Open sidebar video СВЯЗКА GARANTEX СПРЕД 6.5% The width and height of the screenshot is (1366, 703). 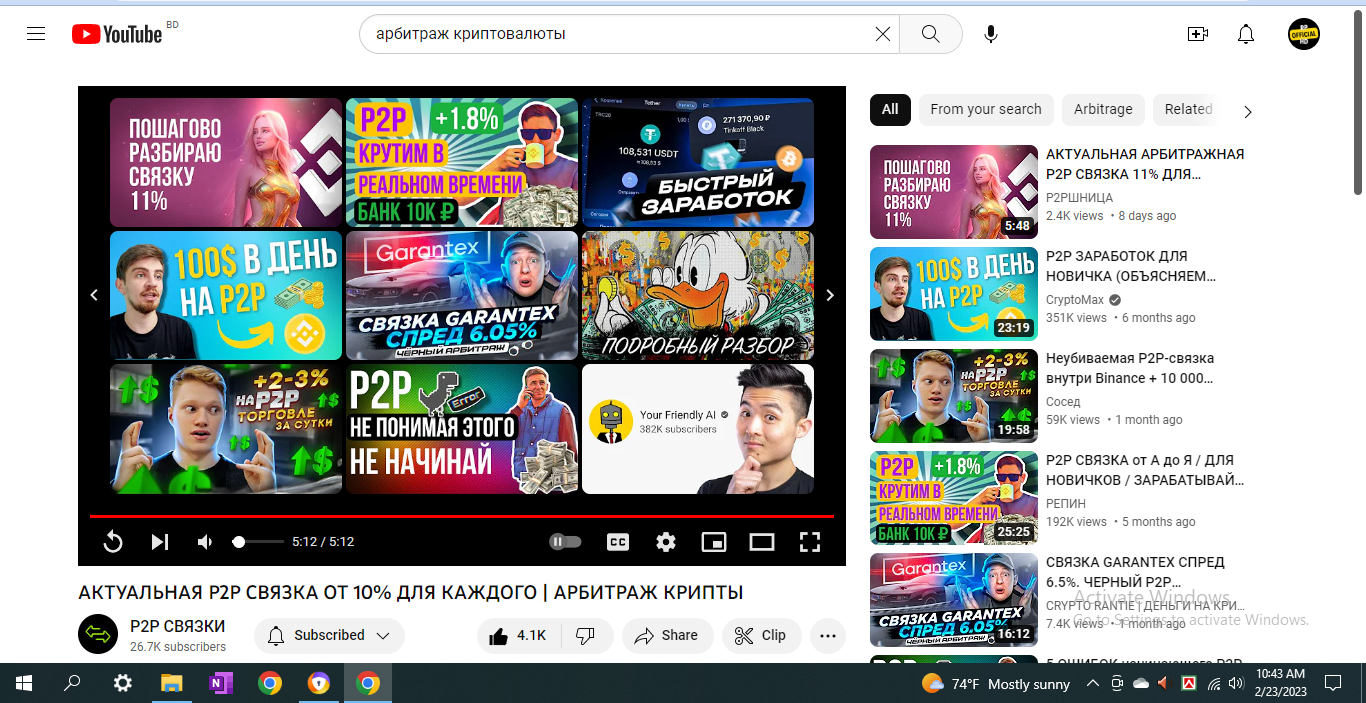click(1135, 572)
